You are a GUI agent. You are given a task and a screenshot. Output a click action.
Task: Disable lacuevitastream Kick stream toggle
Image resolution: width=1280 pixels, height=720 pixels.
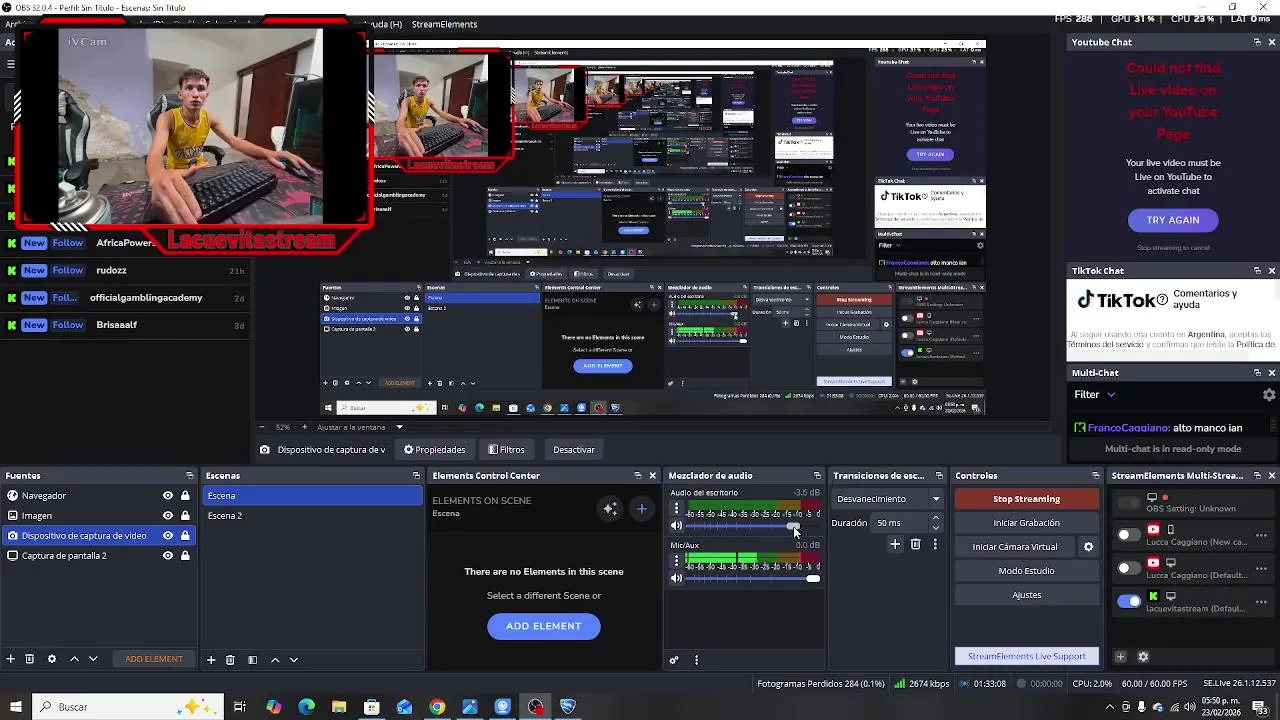pos(1128,601)
